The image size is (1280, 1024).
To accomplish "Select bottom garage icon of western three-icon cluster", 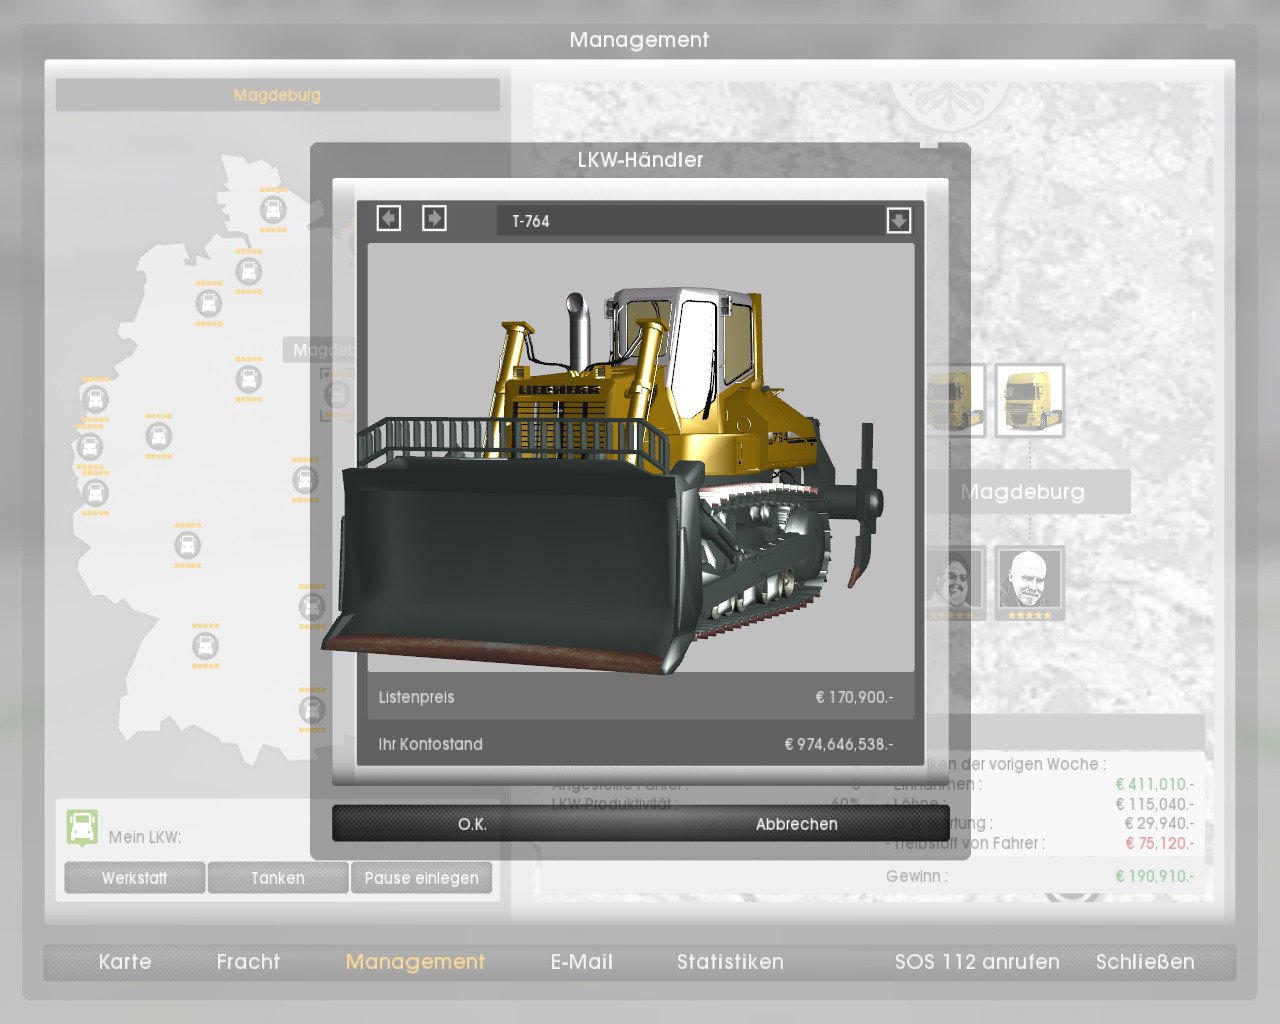I will 95,493.
